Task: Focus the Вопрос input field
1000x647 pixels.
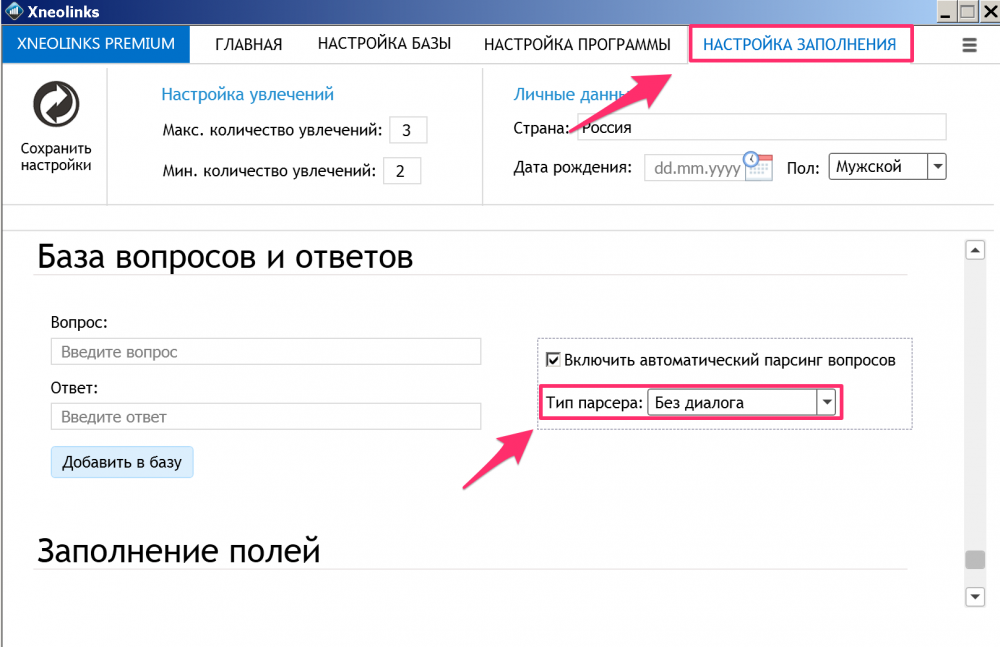Action: pos(266,352)
